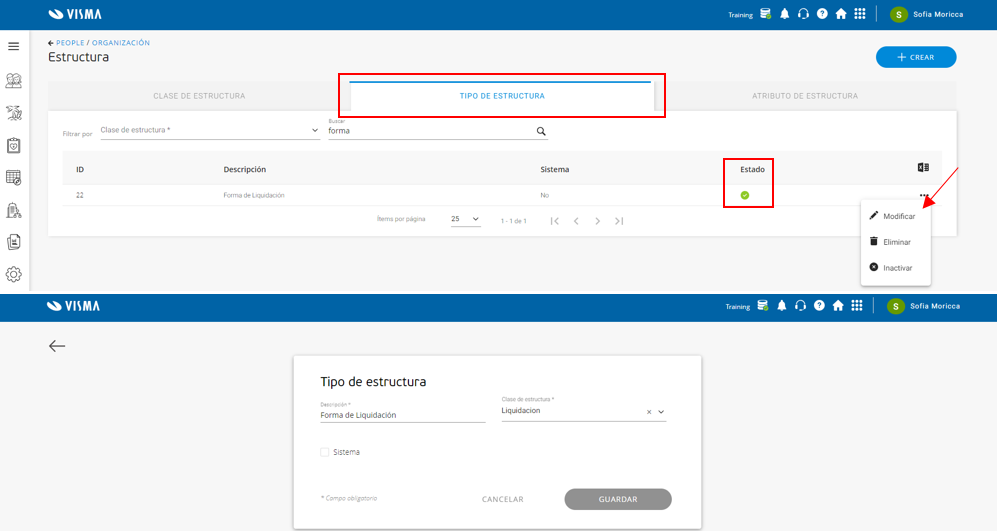The image size is (997, 531).
Task: Click the GUARDAR button
Action: pyautogui.click(x=618, y=499)
